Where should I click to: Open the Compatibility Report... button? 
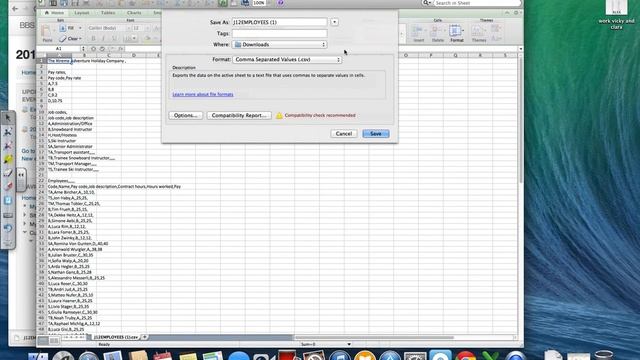[x=239, y=116]
